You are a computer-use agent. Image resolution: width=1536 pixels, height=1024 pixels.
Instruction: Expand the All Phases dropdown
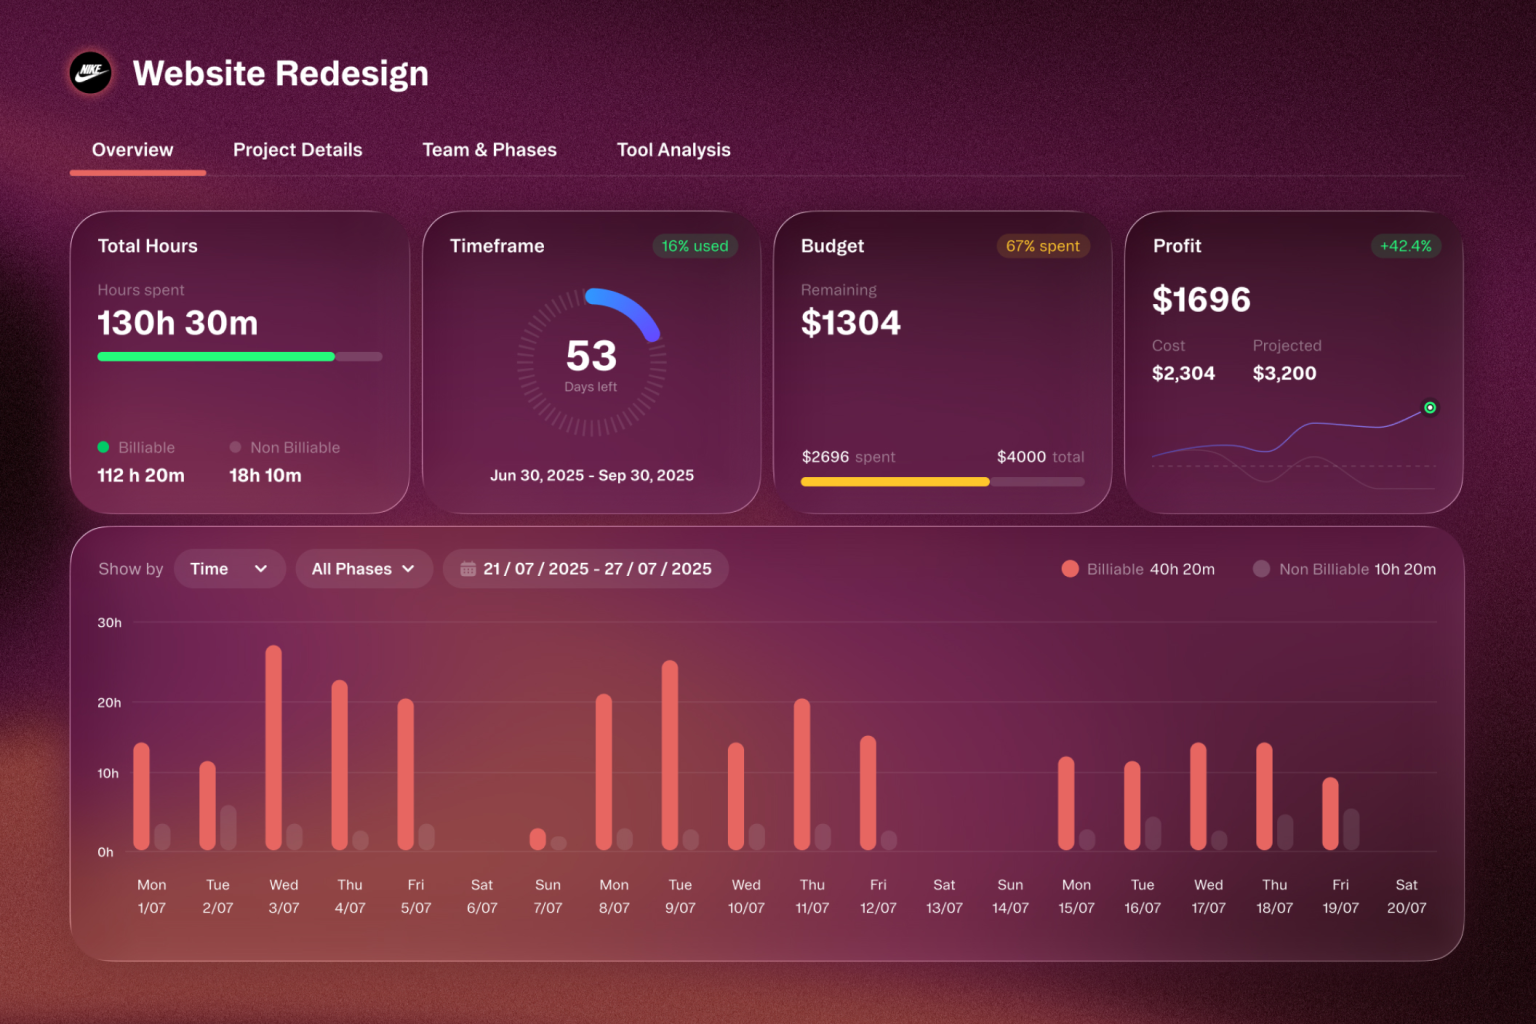[364, 569]
